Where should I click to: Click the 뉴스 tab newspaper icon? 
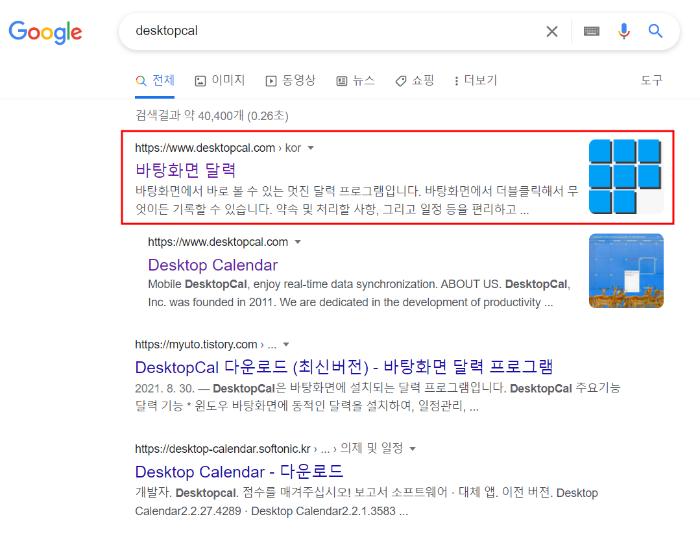tap(342, 81)
